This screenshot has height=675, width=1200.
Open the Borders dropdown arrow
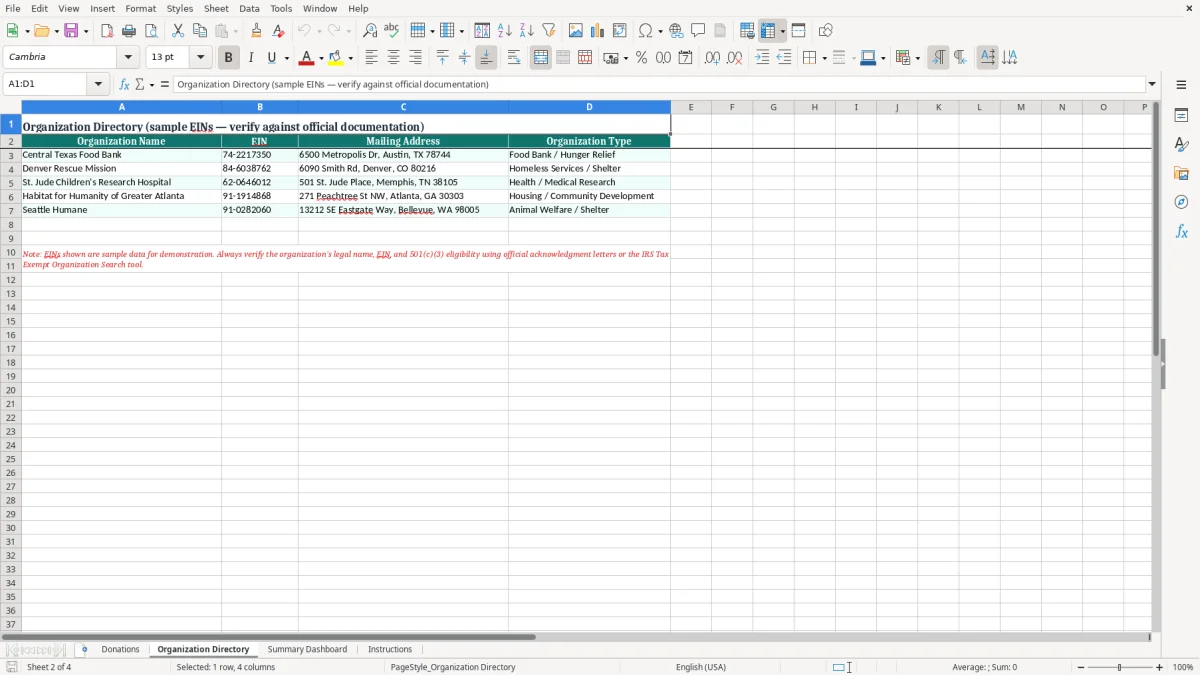tap(824, 58)
